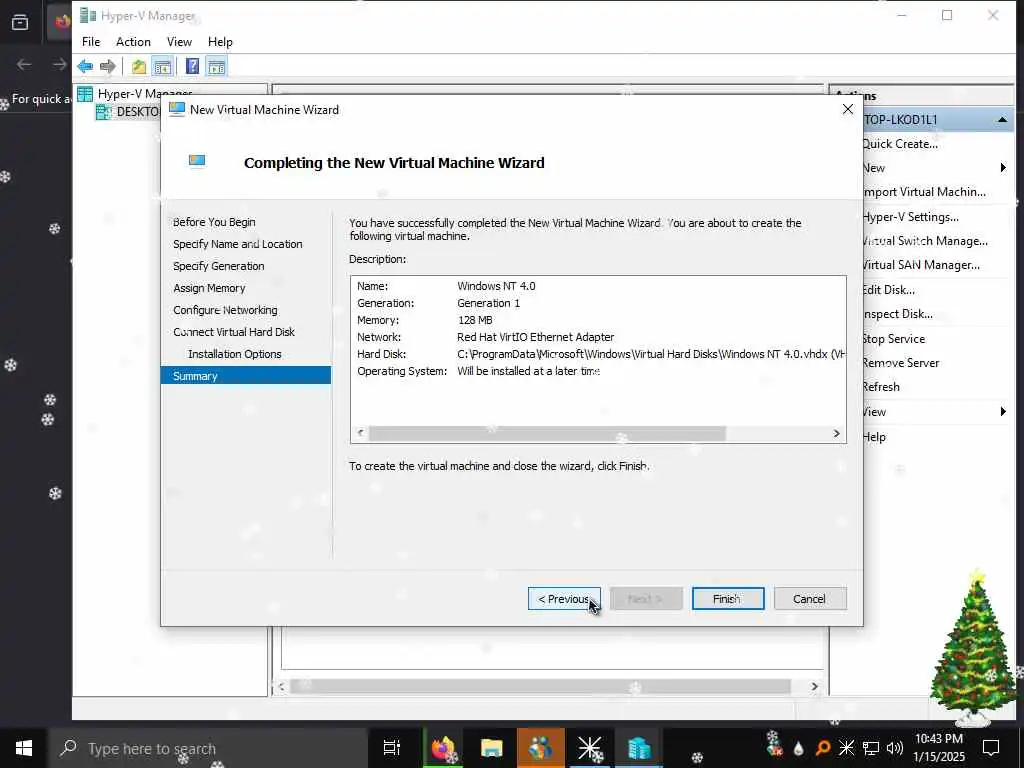Open the Windows Start menu
Screen dimensions: 1024x768
point(24,748)
